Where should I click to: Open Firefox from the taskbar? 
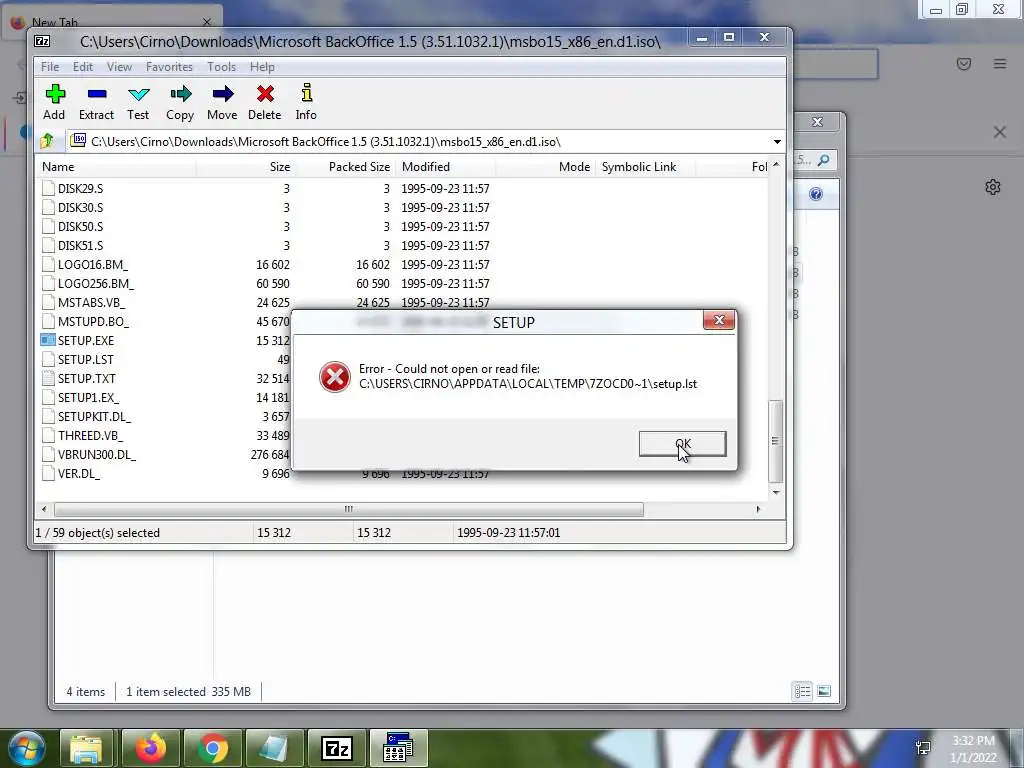(150, 748)
